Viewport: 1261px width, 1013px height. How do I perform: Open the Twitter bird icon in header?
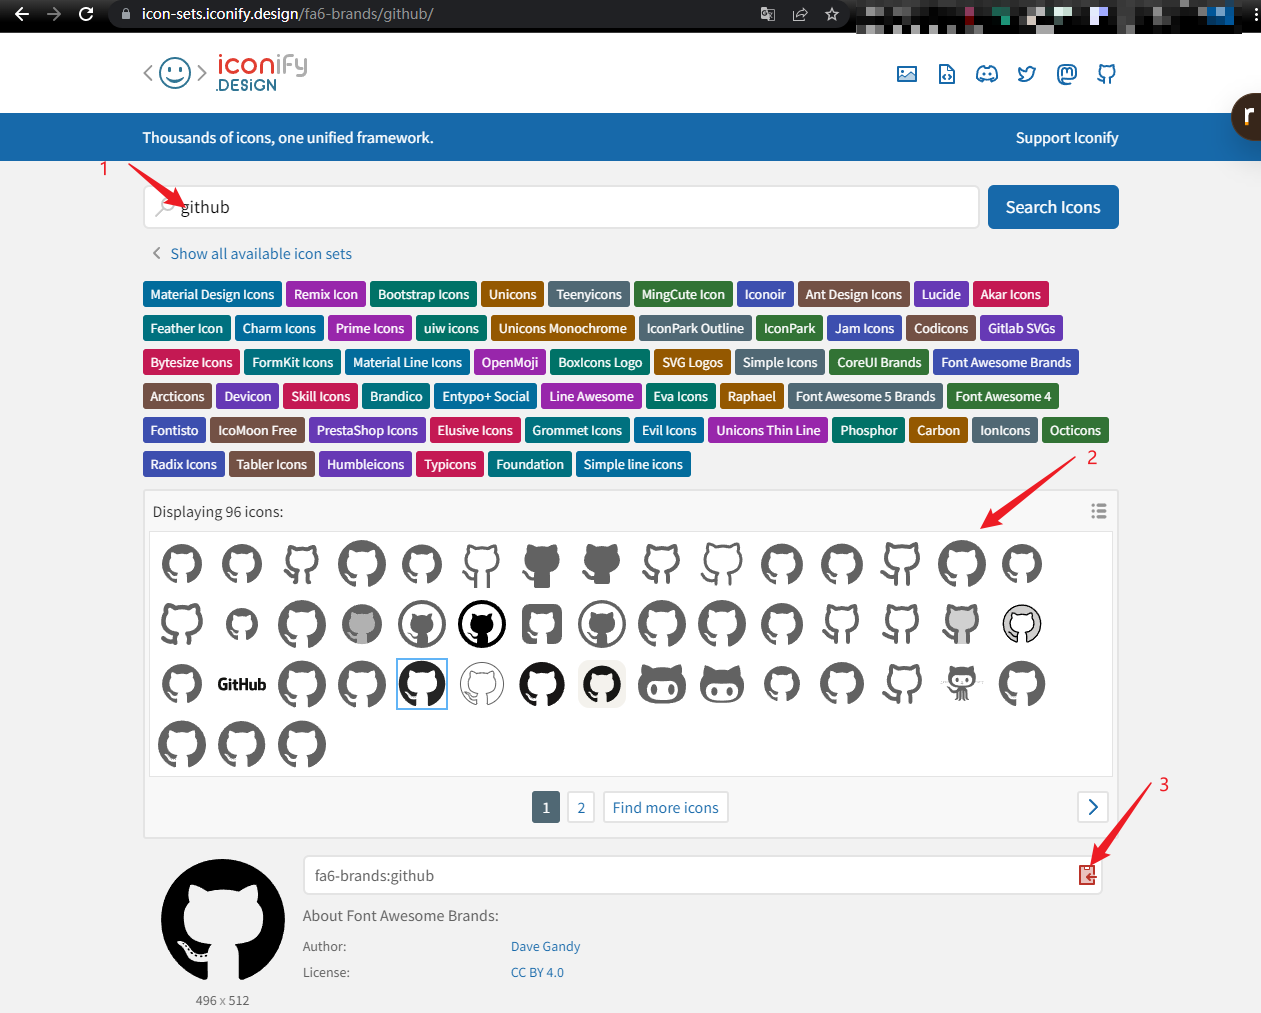[x=1027, y=74]
